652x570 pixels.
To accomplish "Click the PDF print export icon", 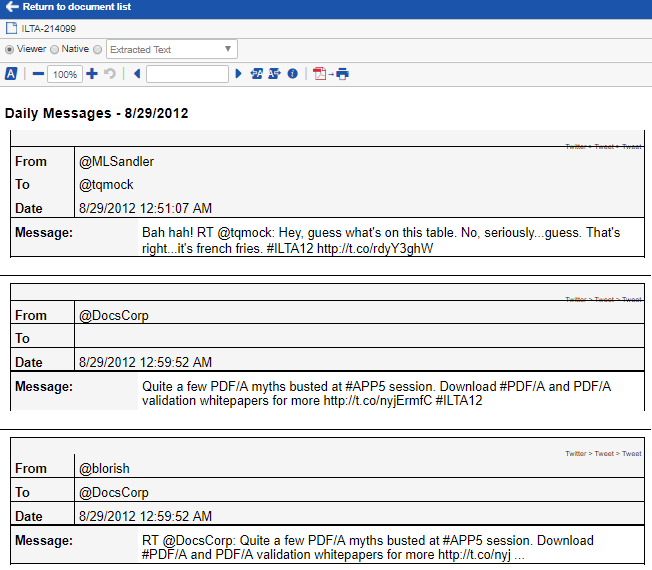I will [x=331, y=74].
